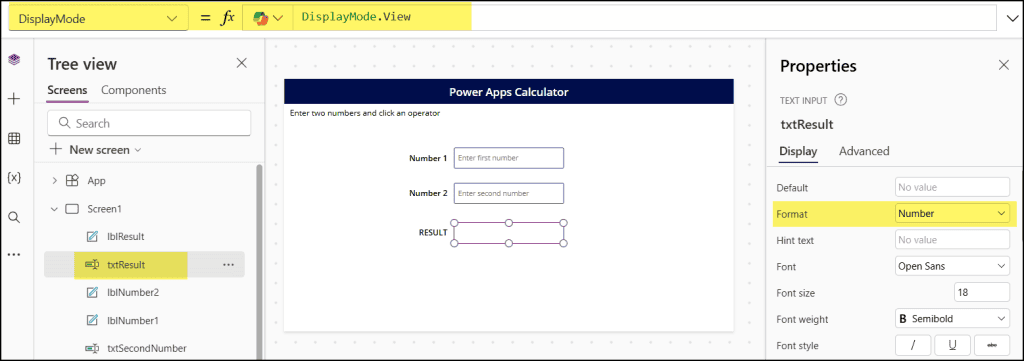Viewport: 1024px width, 361px height.
Task: Open the Data table icon in the sidebar
Action: pos(14,138)
